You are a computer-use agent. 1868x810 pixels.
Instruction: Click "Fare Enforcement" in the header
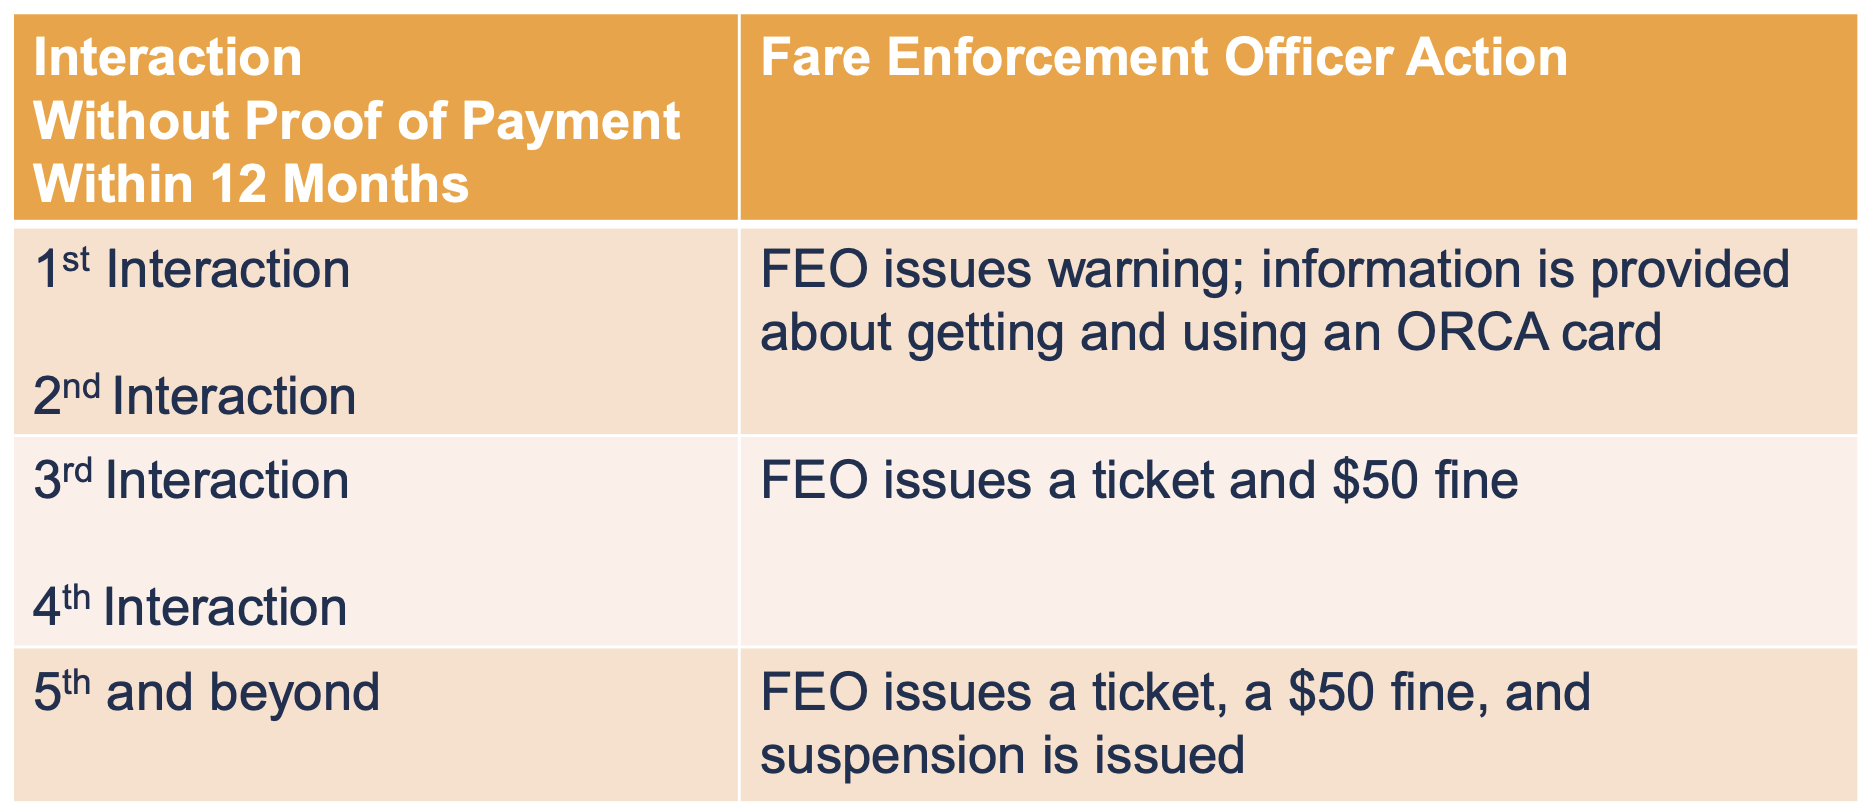pos(985,57)
